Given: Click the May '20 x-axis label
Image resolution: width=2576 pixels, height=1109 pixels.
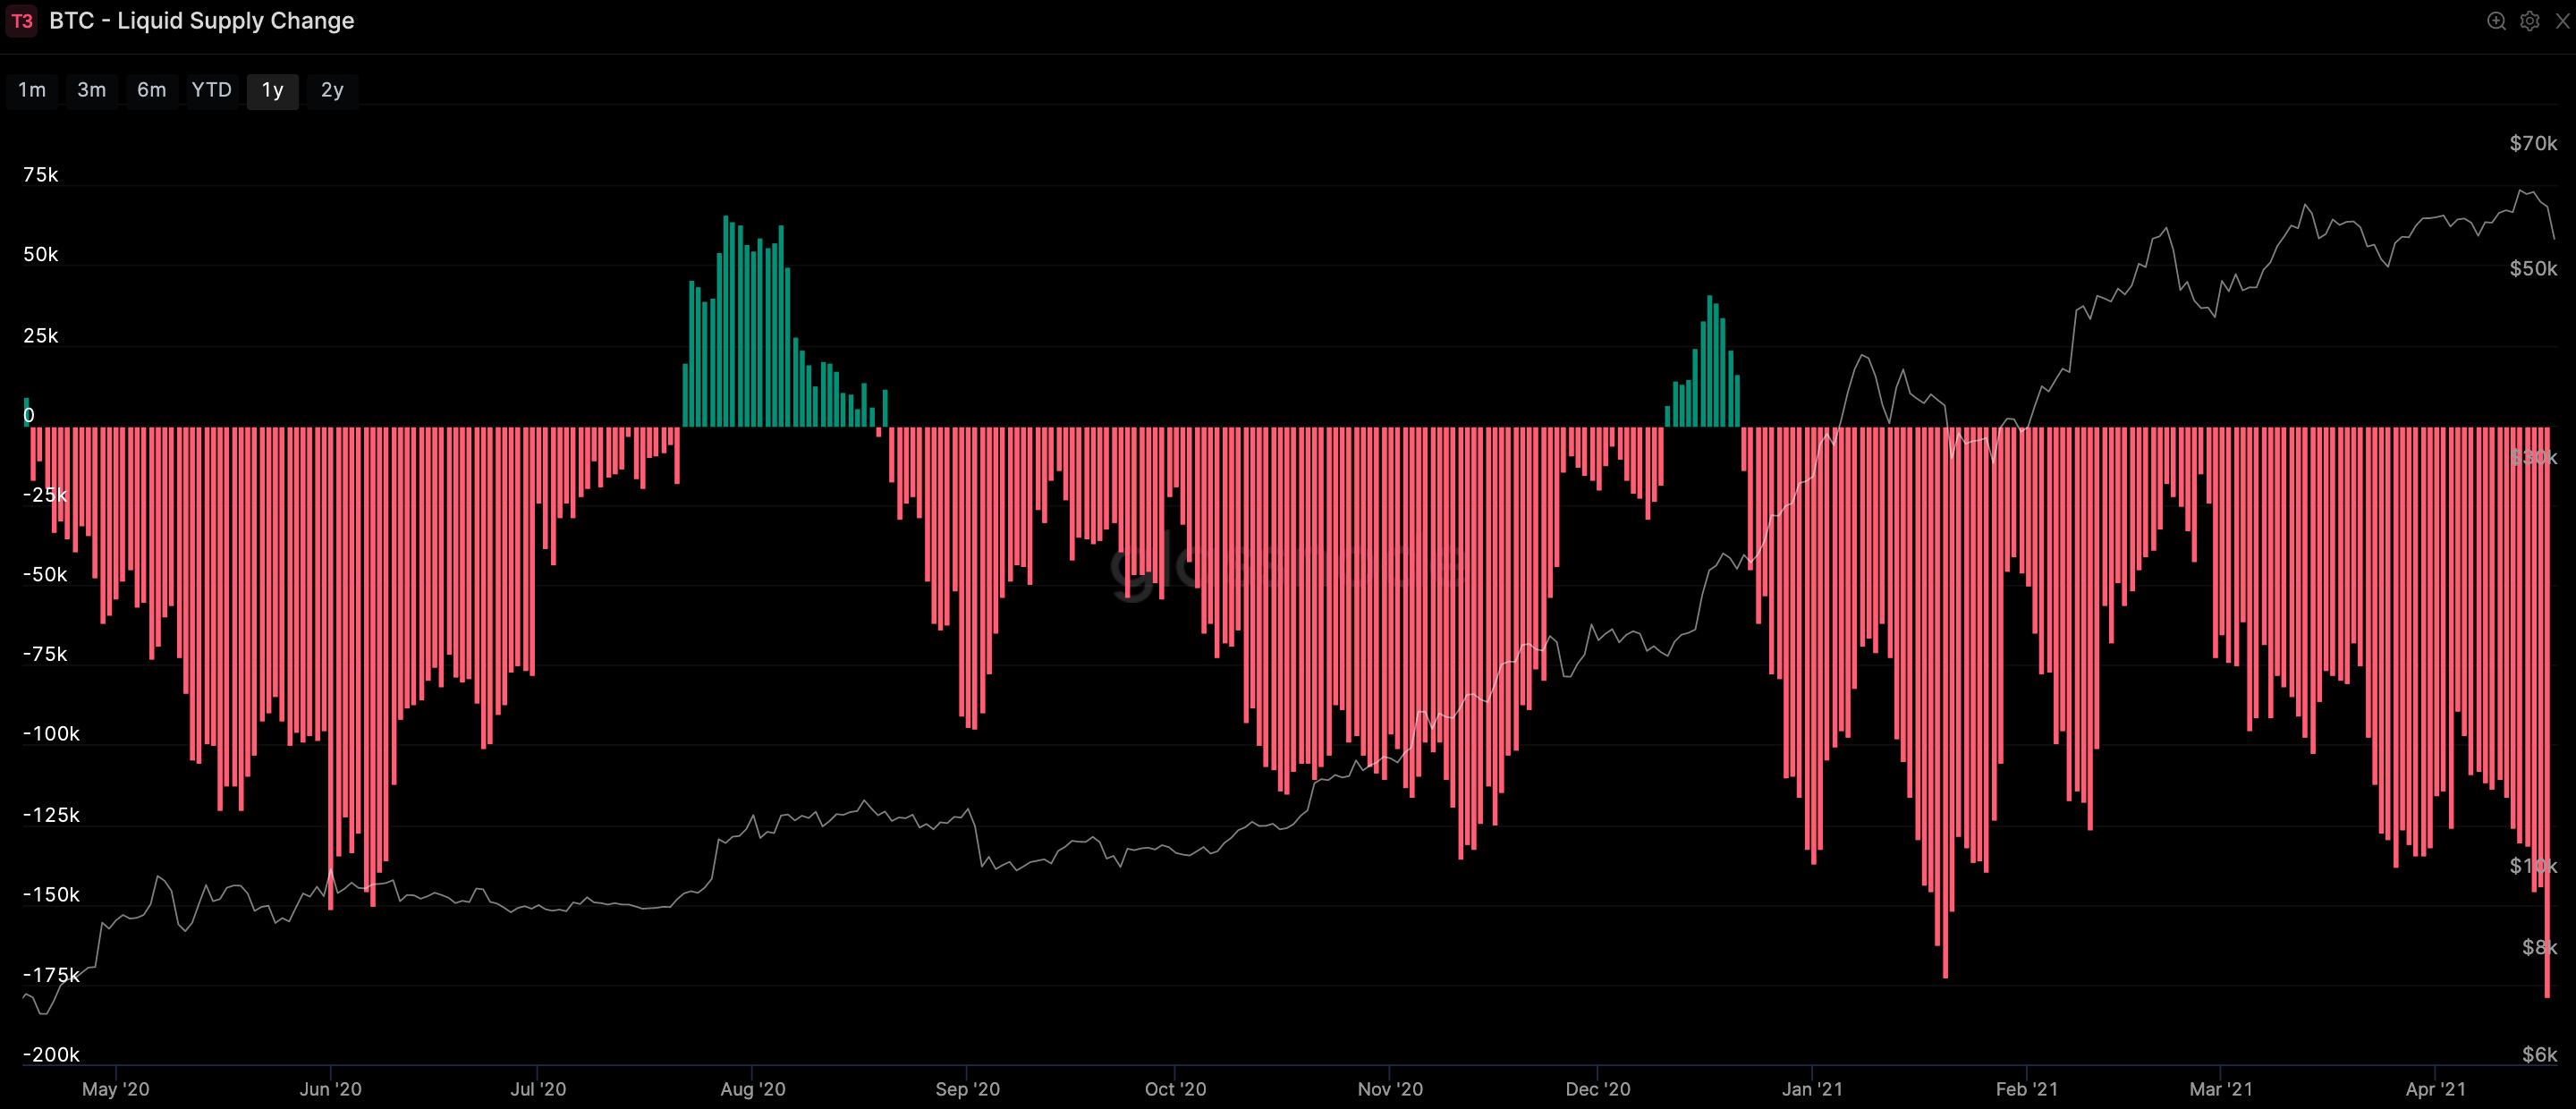Looking at the screenshot, I should (x=116, y=1089).
